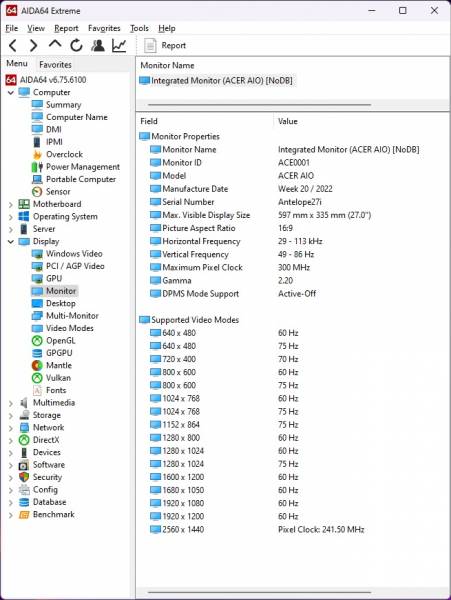
Task: Open Windows Video tree item
Action: 74,254
